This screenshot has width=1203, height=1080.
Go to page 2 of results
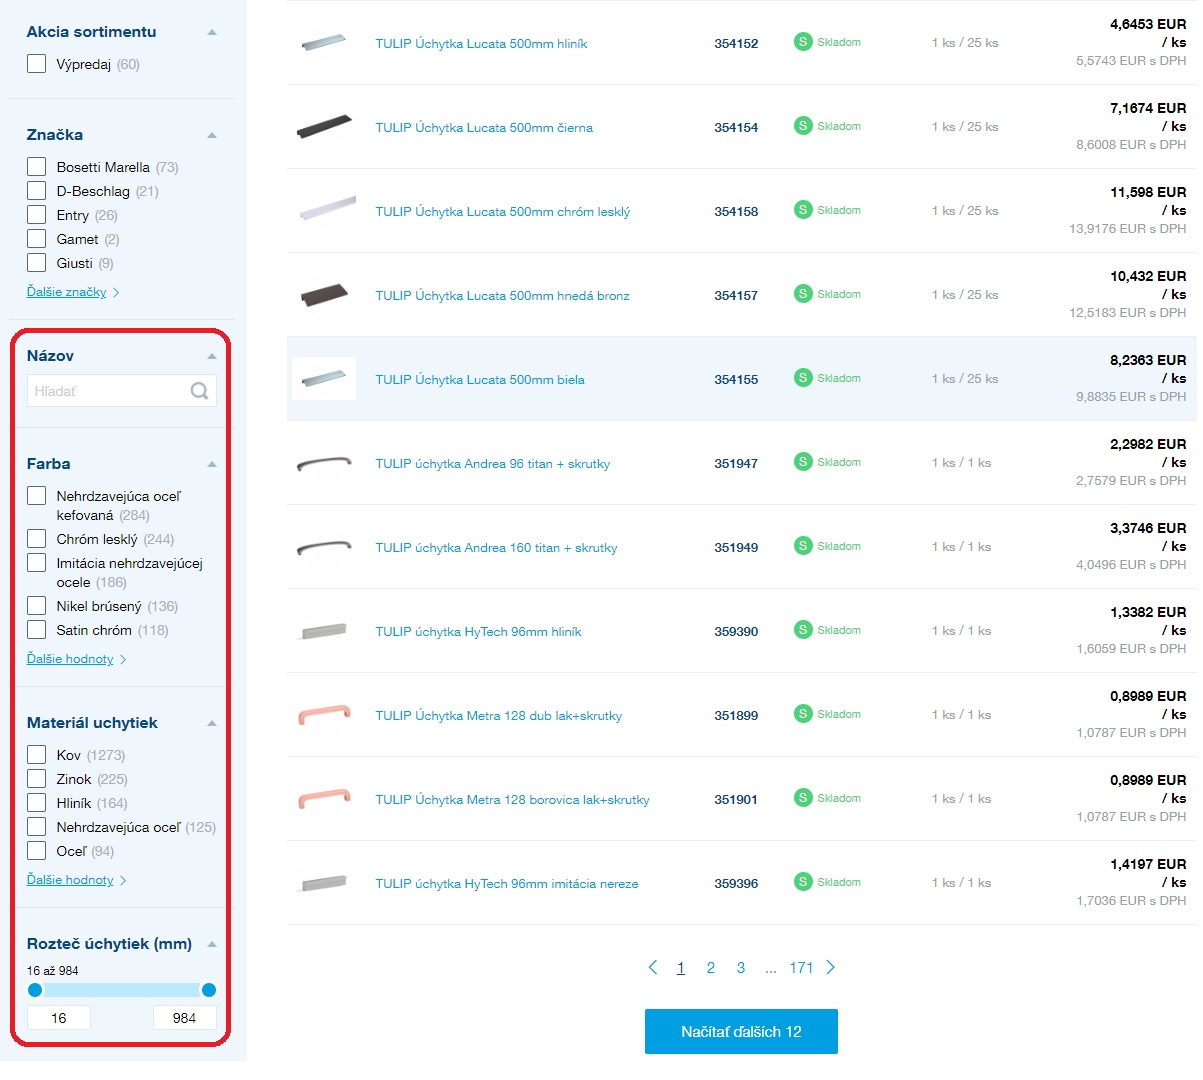coord(711,968)
